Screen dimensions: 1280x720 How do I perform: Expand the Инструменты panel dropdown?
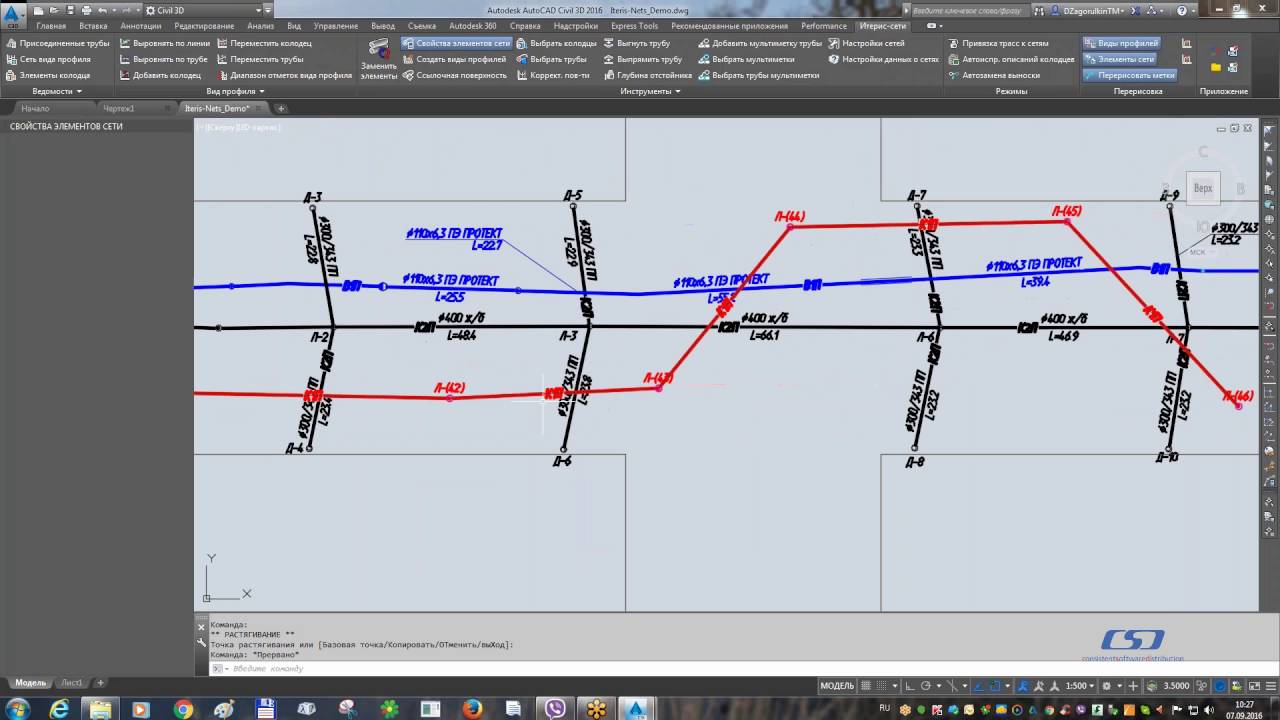pyautogui.click(x=650, y=91)
